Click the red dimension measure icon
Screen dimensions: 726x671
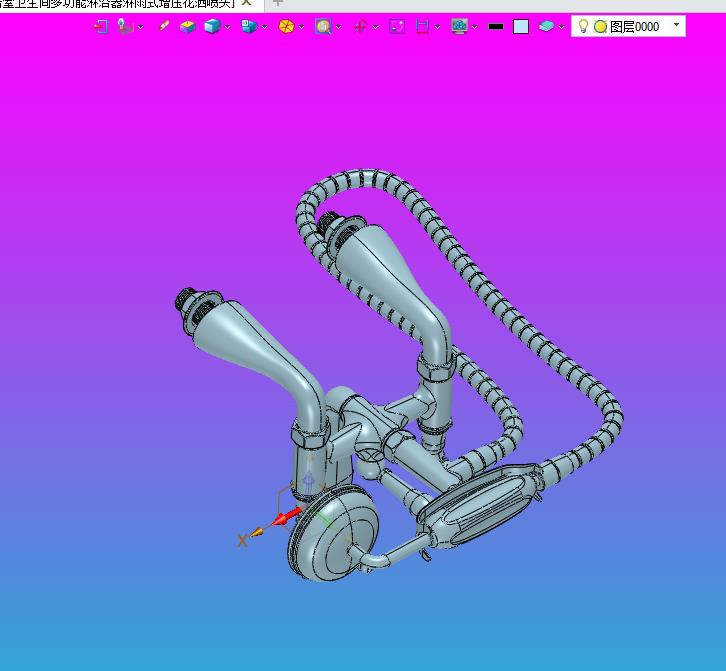(x=422, y=26)
